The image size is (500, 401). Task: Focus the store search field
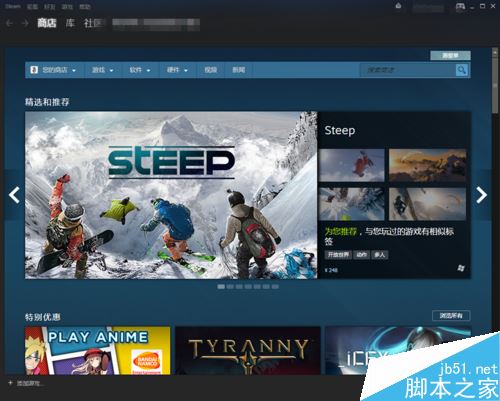click(x=408, y=70)
